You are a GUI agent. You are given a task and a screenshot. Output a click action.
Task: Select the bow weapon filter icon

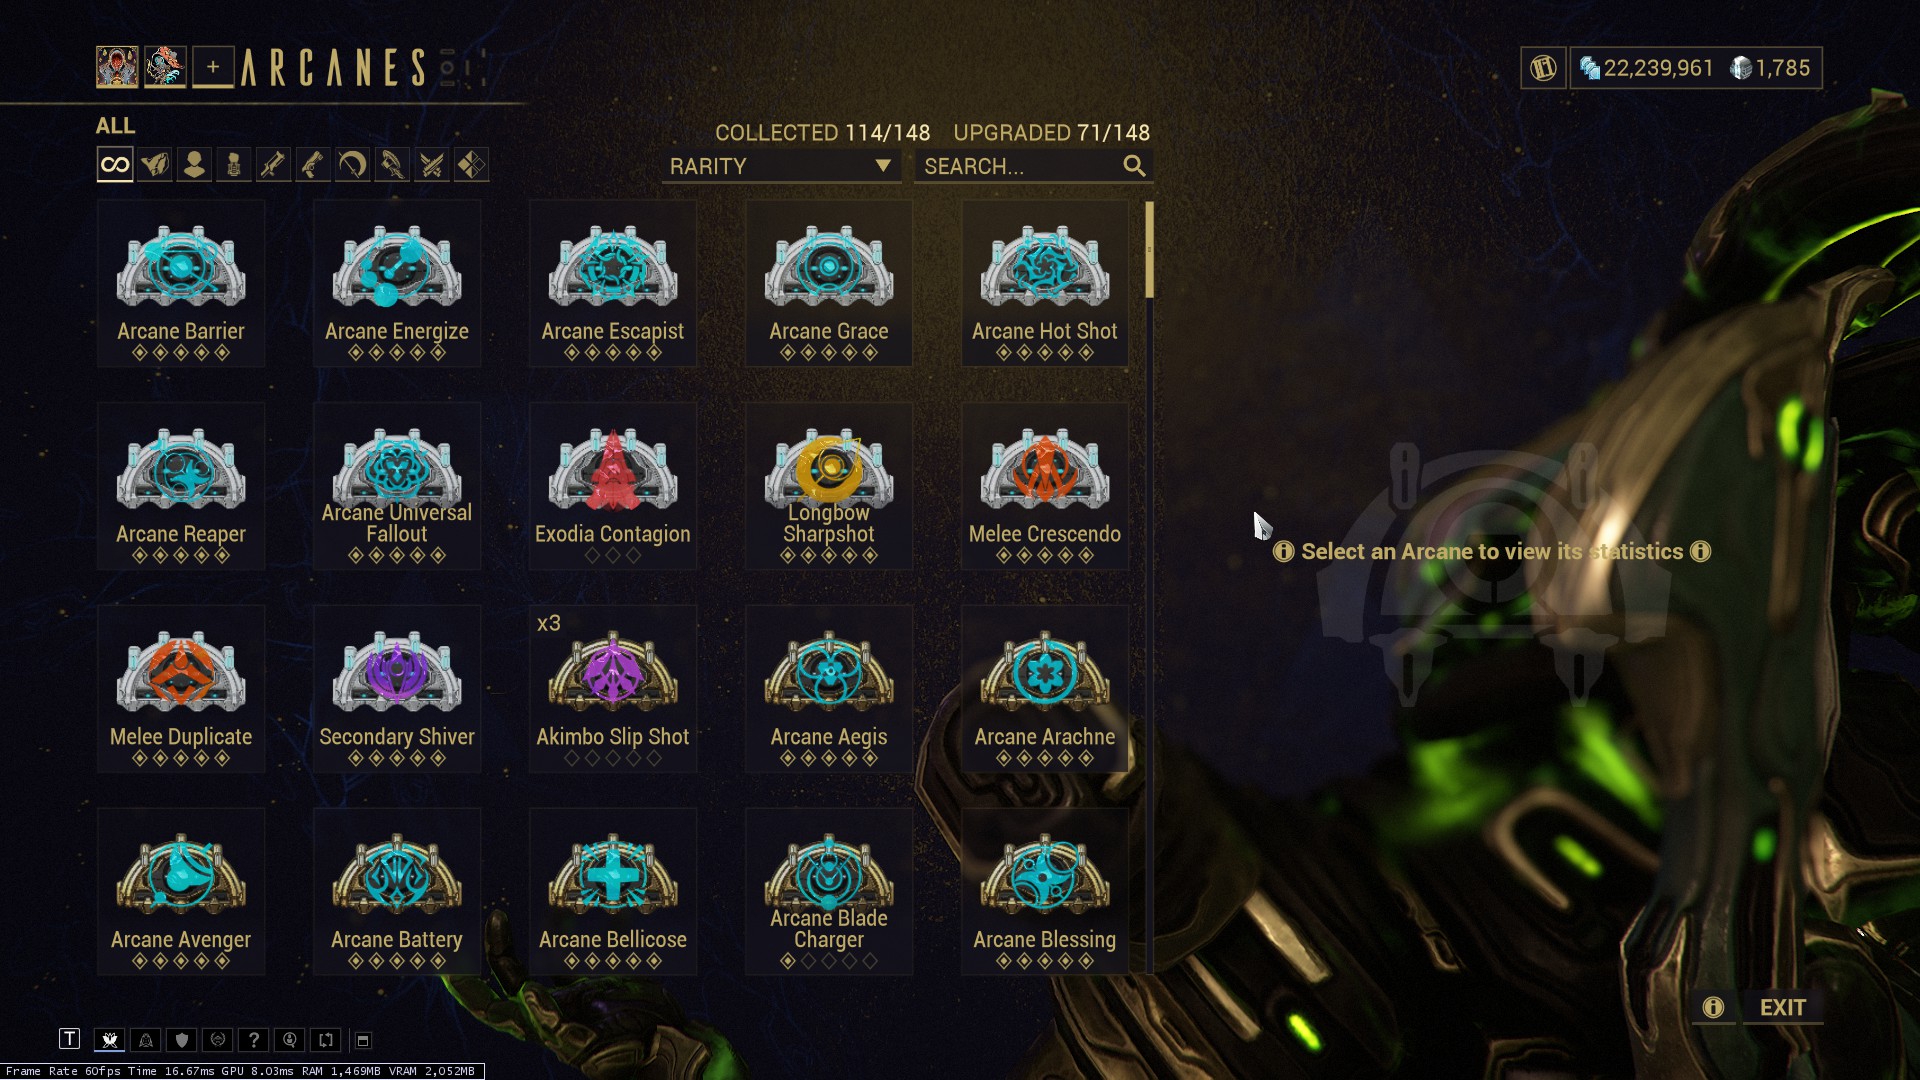(x=352, y=165)
